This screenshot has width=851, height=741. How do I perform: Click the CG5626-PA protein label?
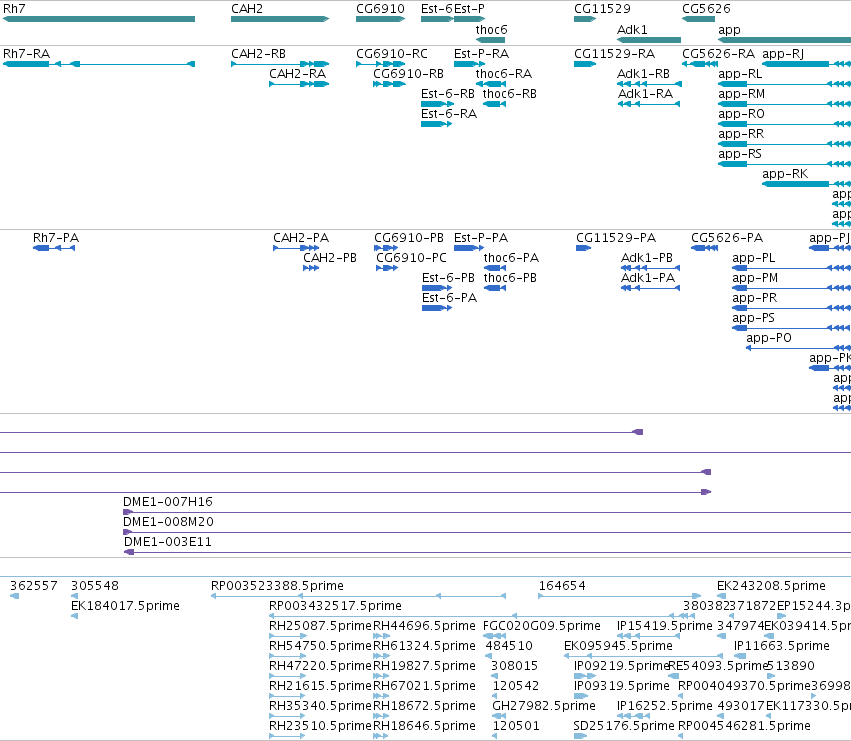(x=727, y=238)
